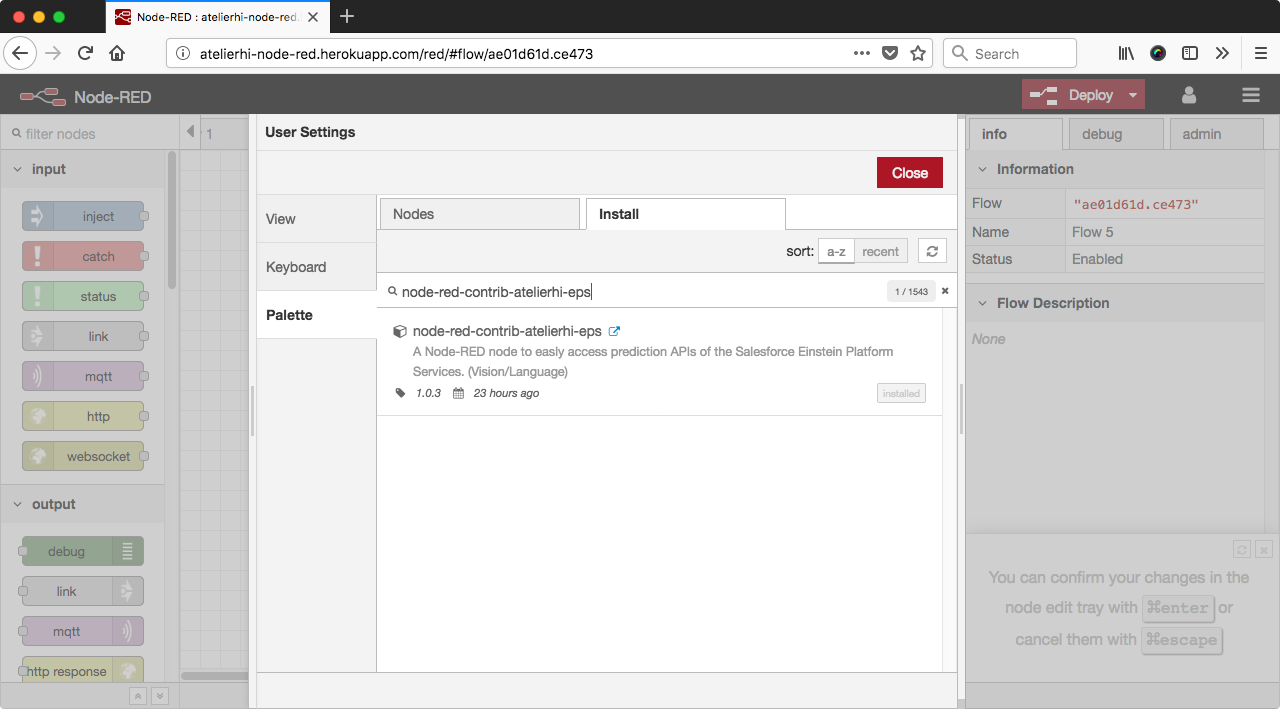Clear the module search with the x icon
The height and width of the screenshot is (709, 1280).
945,291
